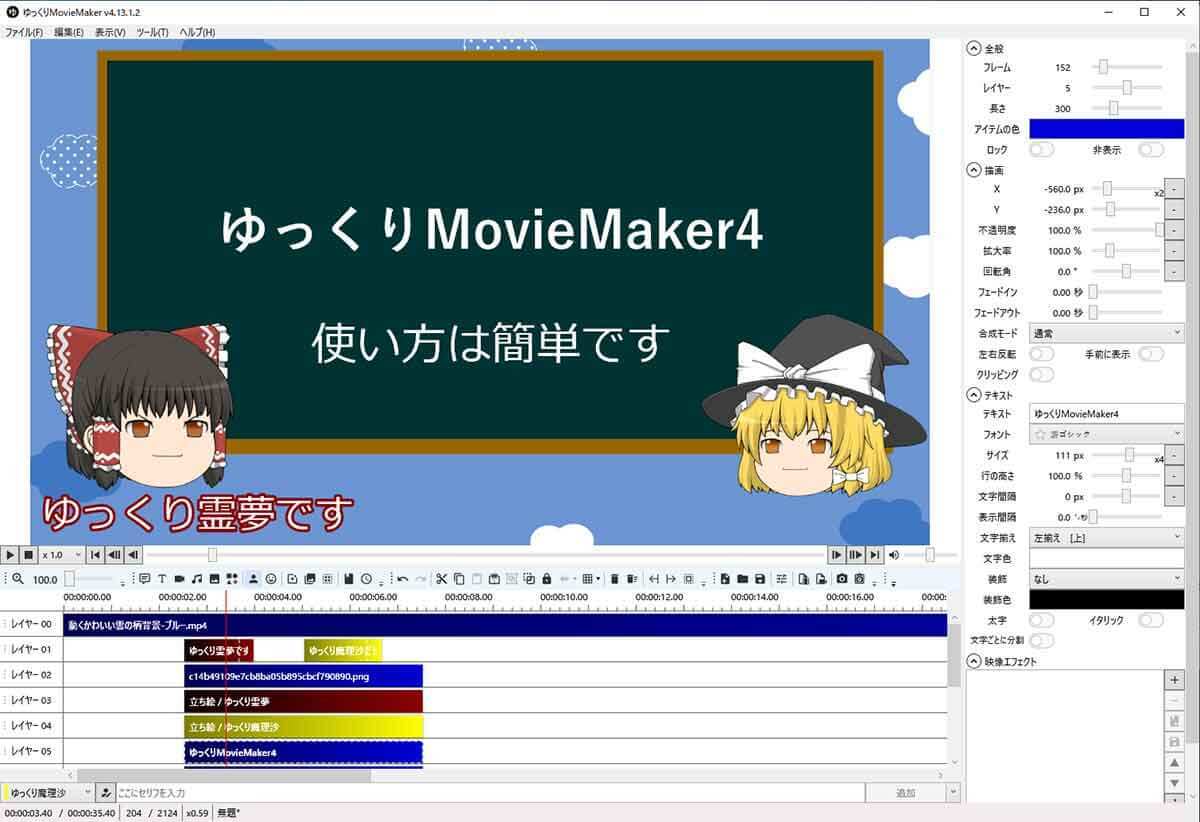
Task: Jump to the end of timeline
Action: [x=874, y=555]
